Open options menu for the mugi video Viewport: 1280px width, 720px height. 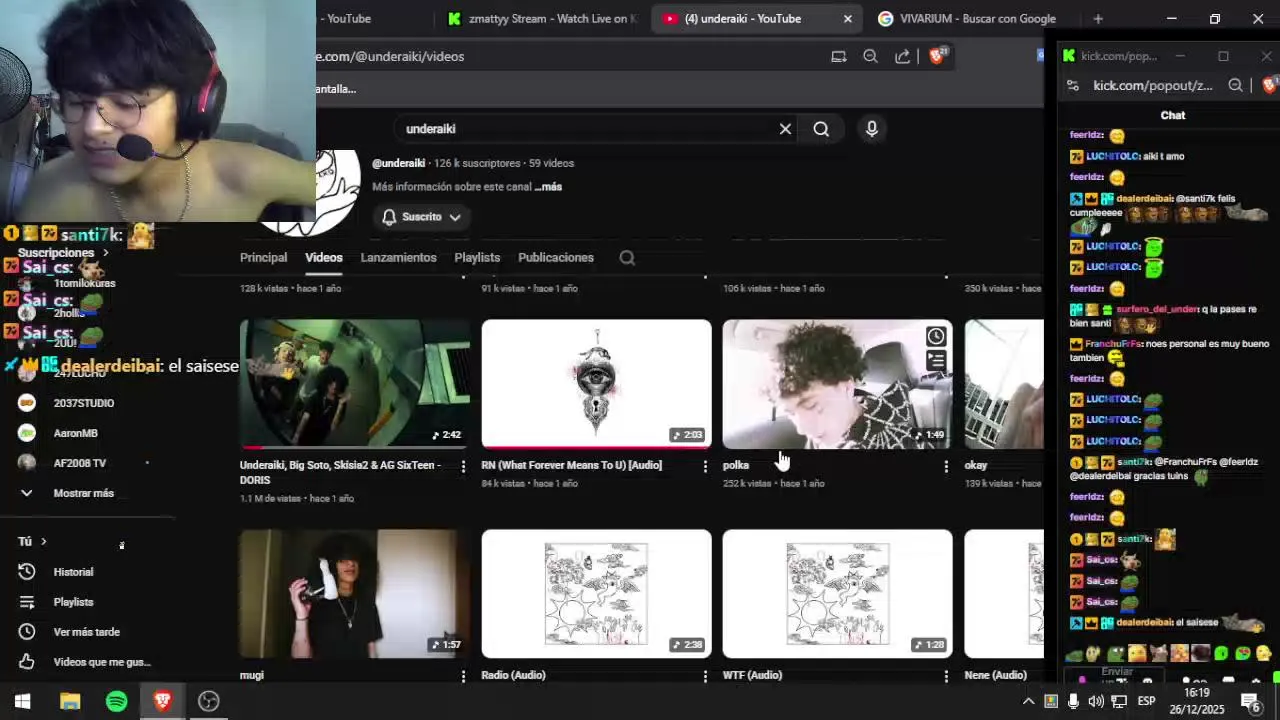pyautogui.click(x=463, y=676)
